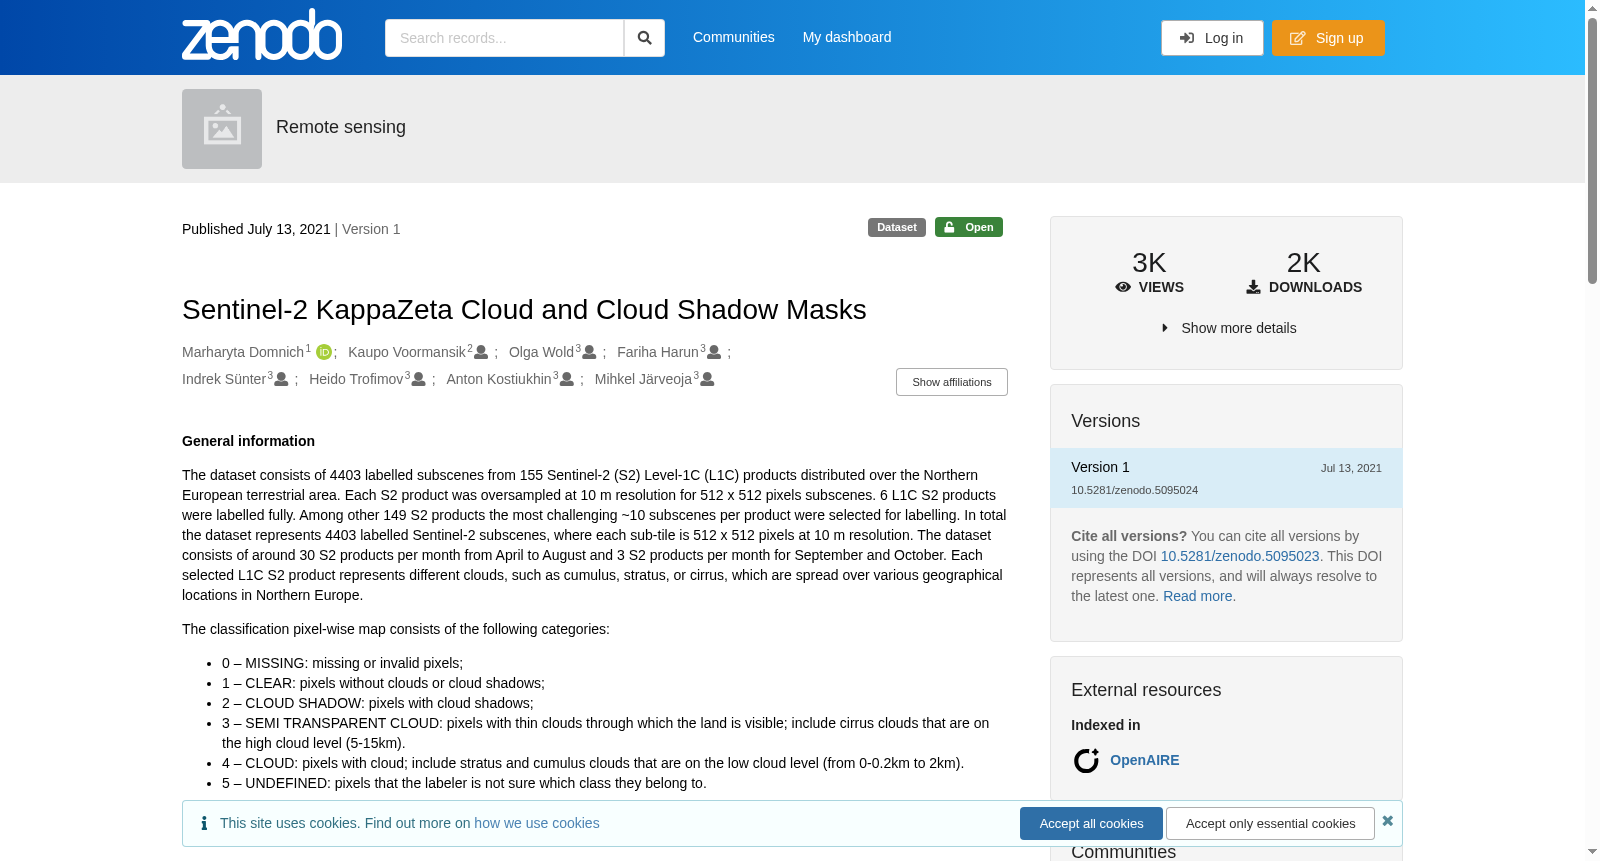Click person icon beside Olga Wold

589,352
